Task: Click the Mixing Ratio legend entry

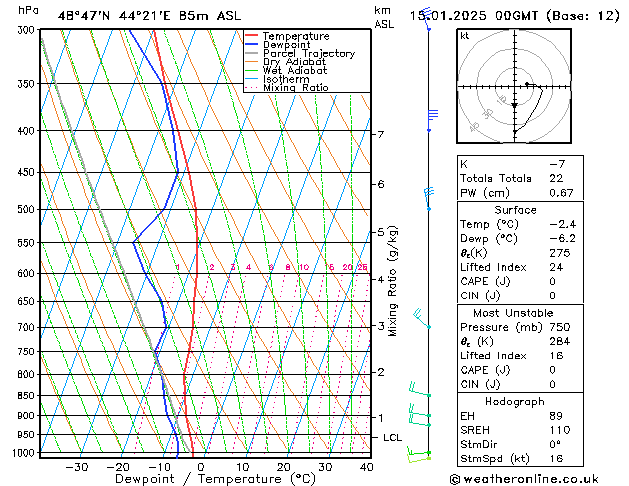Action: pos(296,87)
